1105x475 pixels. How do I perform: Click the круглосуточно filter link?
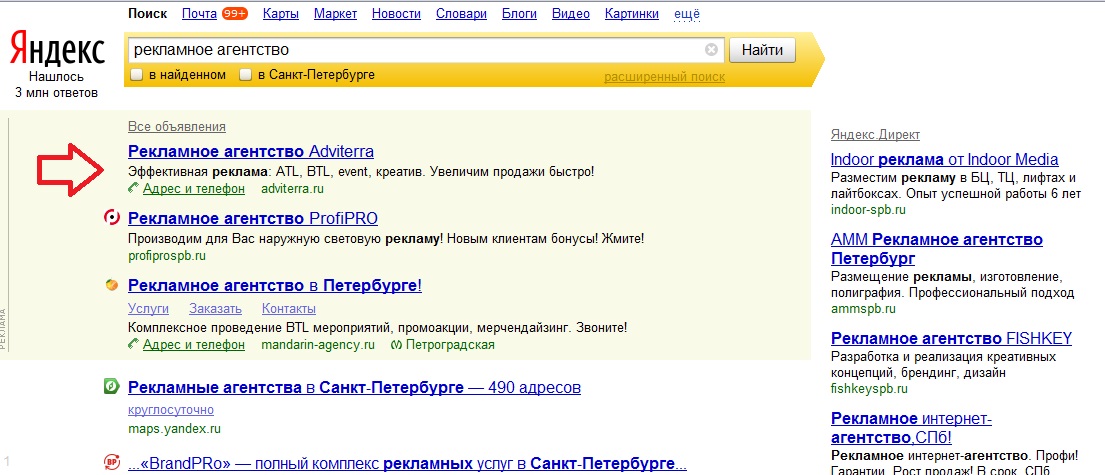pos(171,409)
